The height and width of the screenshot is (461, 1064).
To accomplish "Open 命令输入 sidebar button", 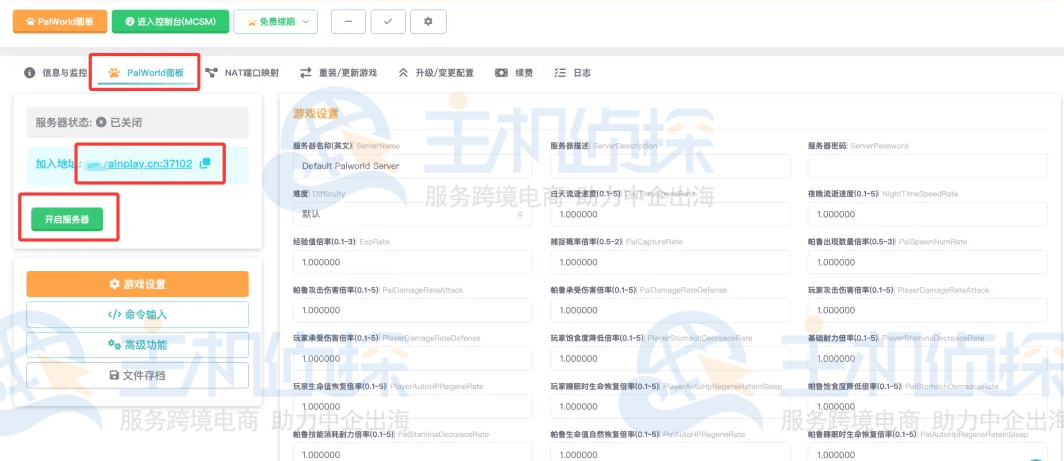I will point(138,314).
